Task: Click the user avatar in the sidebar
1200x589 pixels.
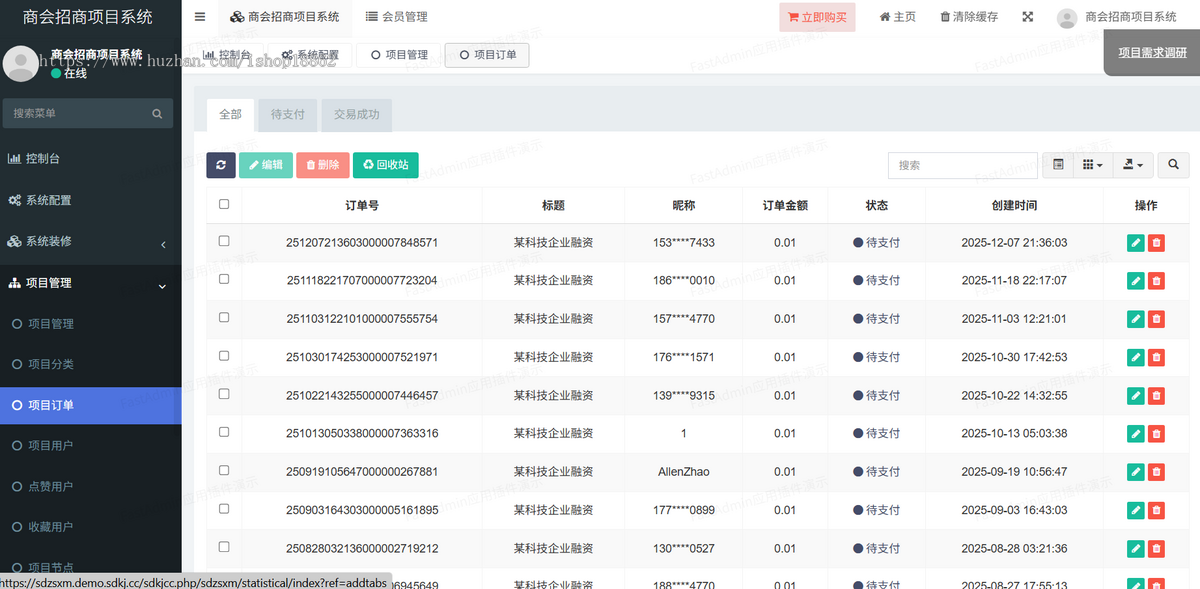Action: coord(21,64)
